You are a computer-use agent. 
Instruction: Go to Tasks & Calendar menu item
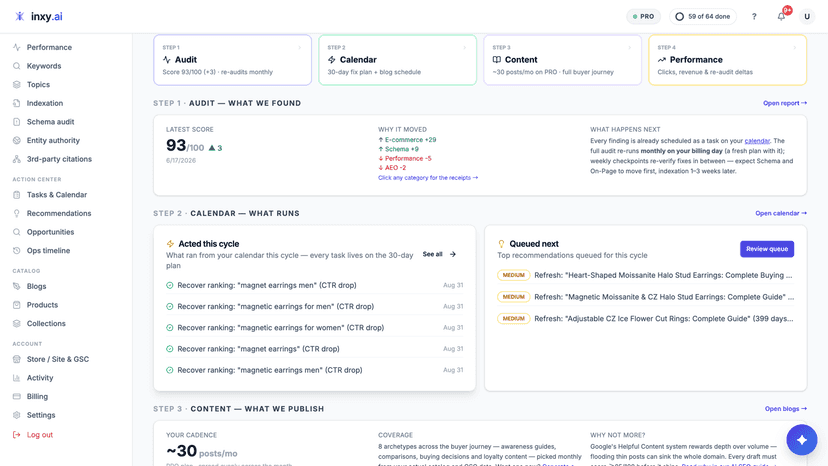(57, 194)
